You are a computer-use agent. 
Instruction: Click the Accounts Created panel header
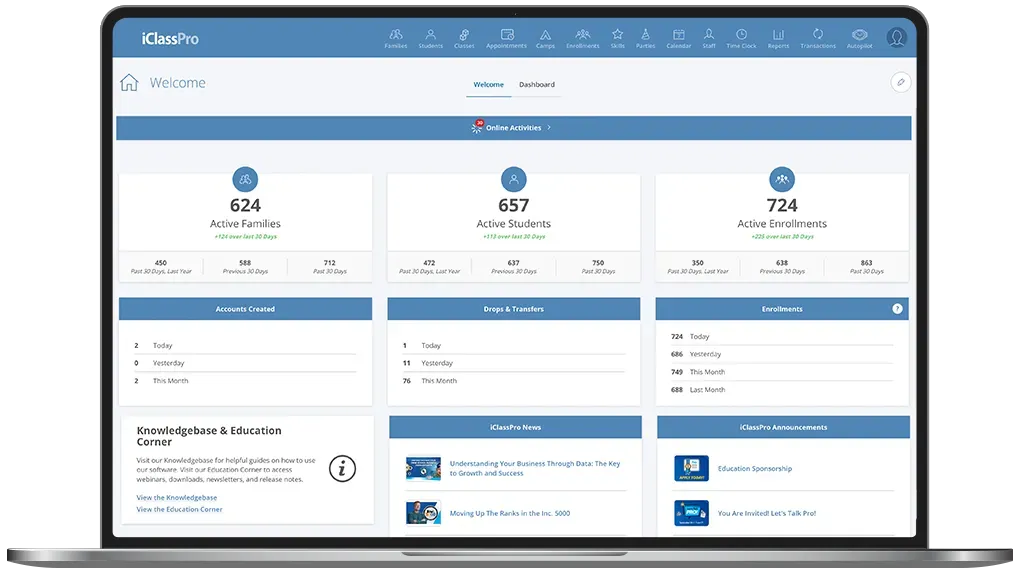pyautogui.click(x=245, y=309)
